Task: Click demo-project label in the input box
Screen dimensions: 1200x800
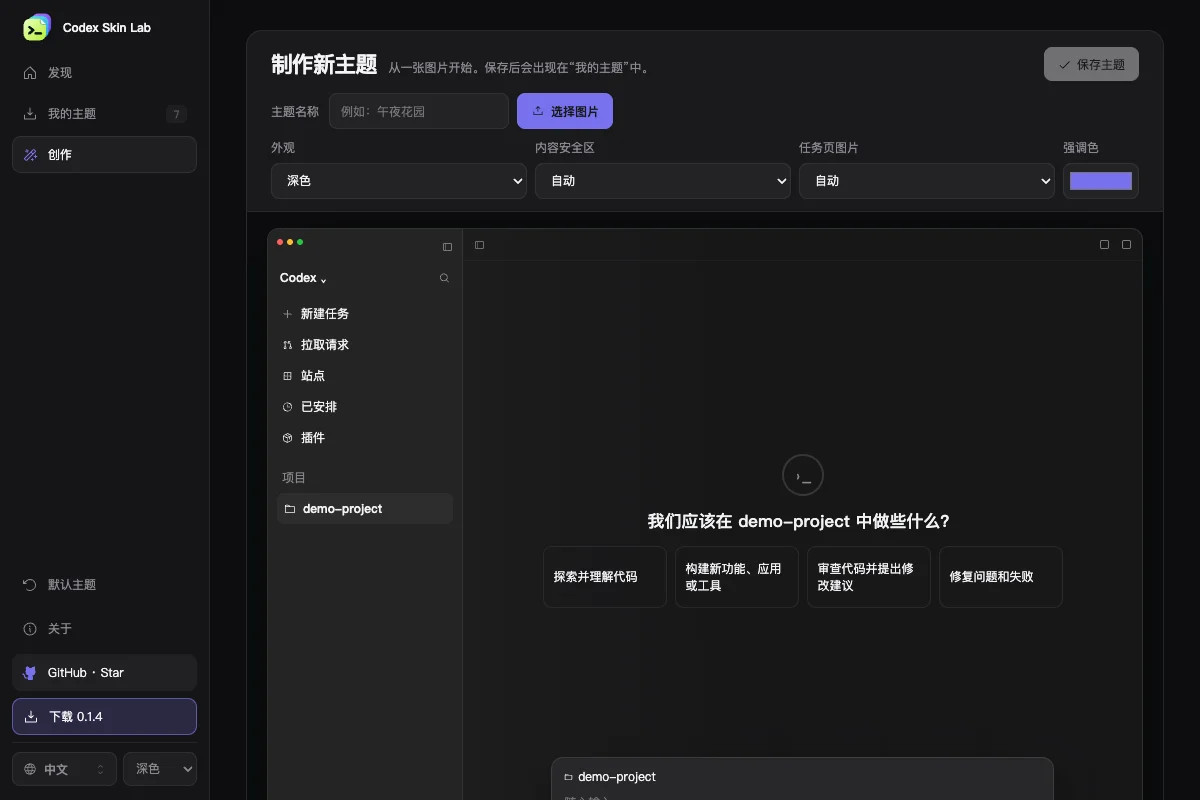Action: click(x=617, y=777)
